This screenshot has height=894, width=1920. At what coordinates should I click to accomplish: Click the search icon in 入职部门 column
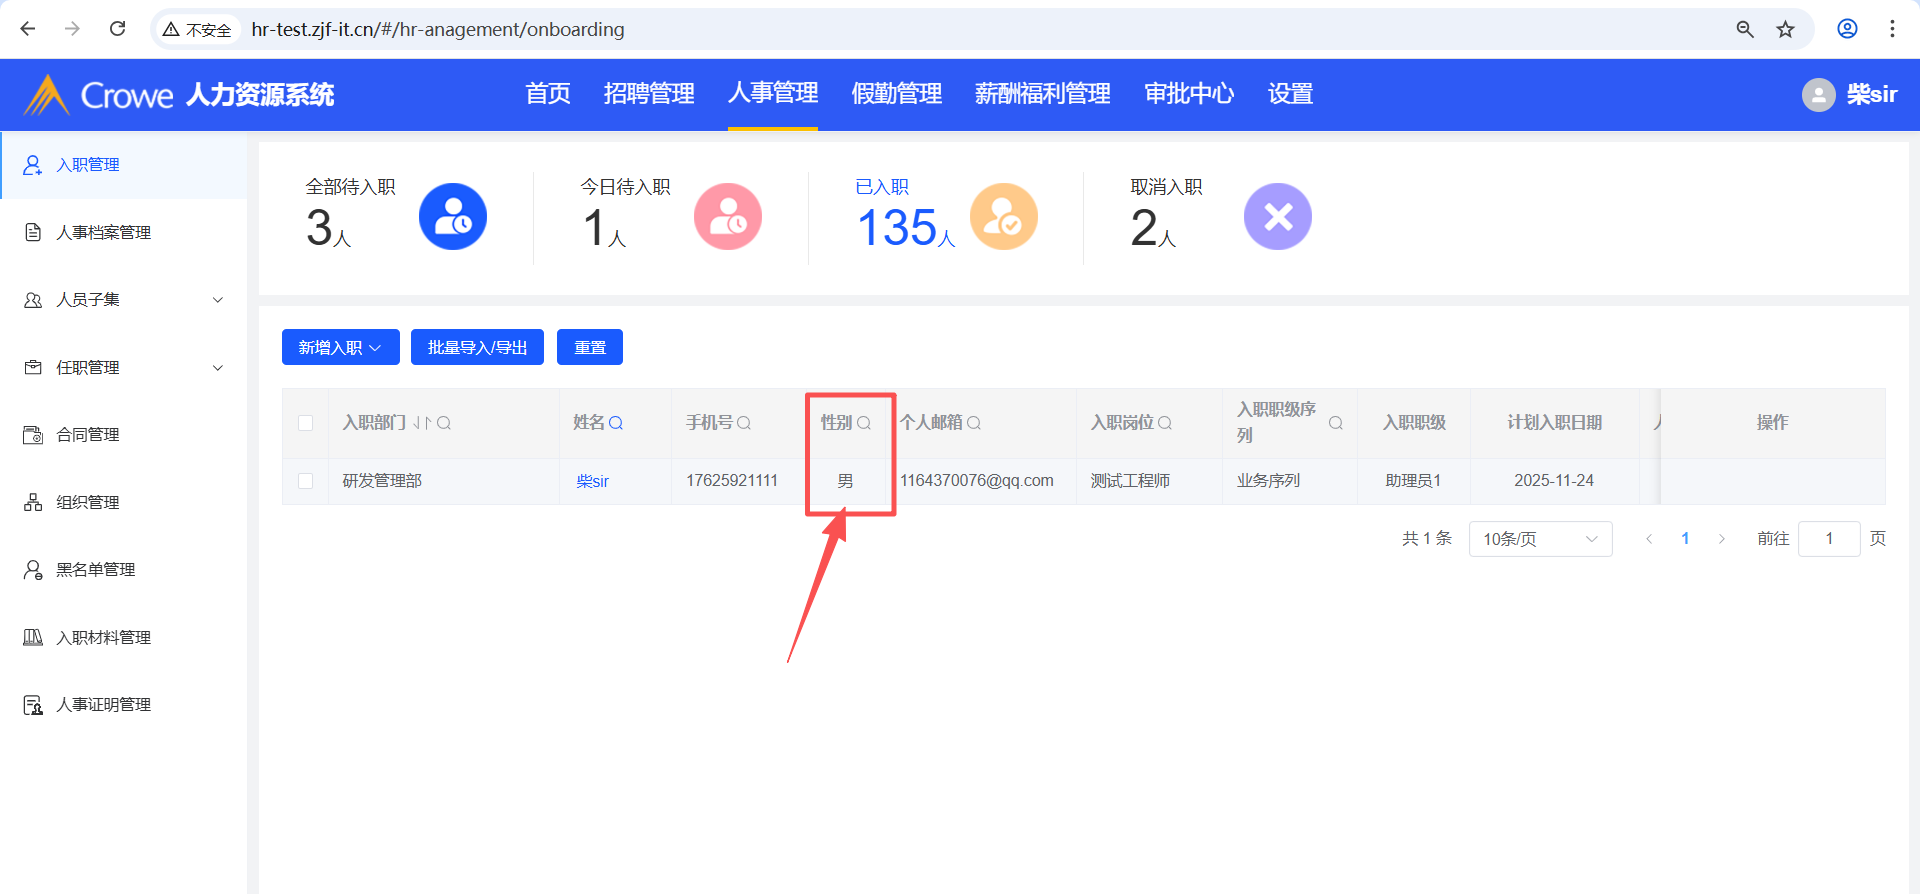coord(444,423)
